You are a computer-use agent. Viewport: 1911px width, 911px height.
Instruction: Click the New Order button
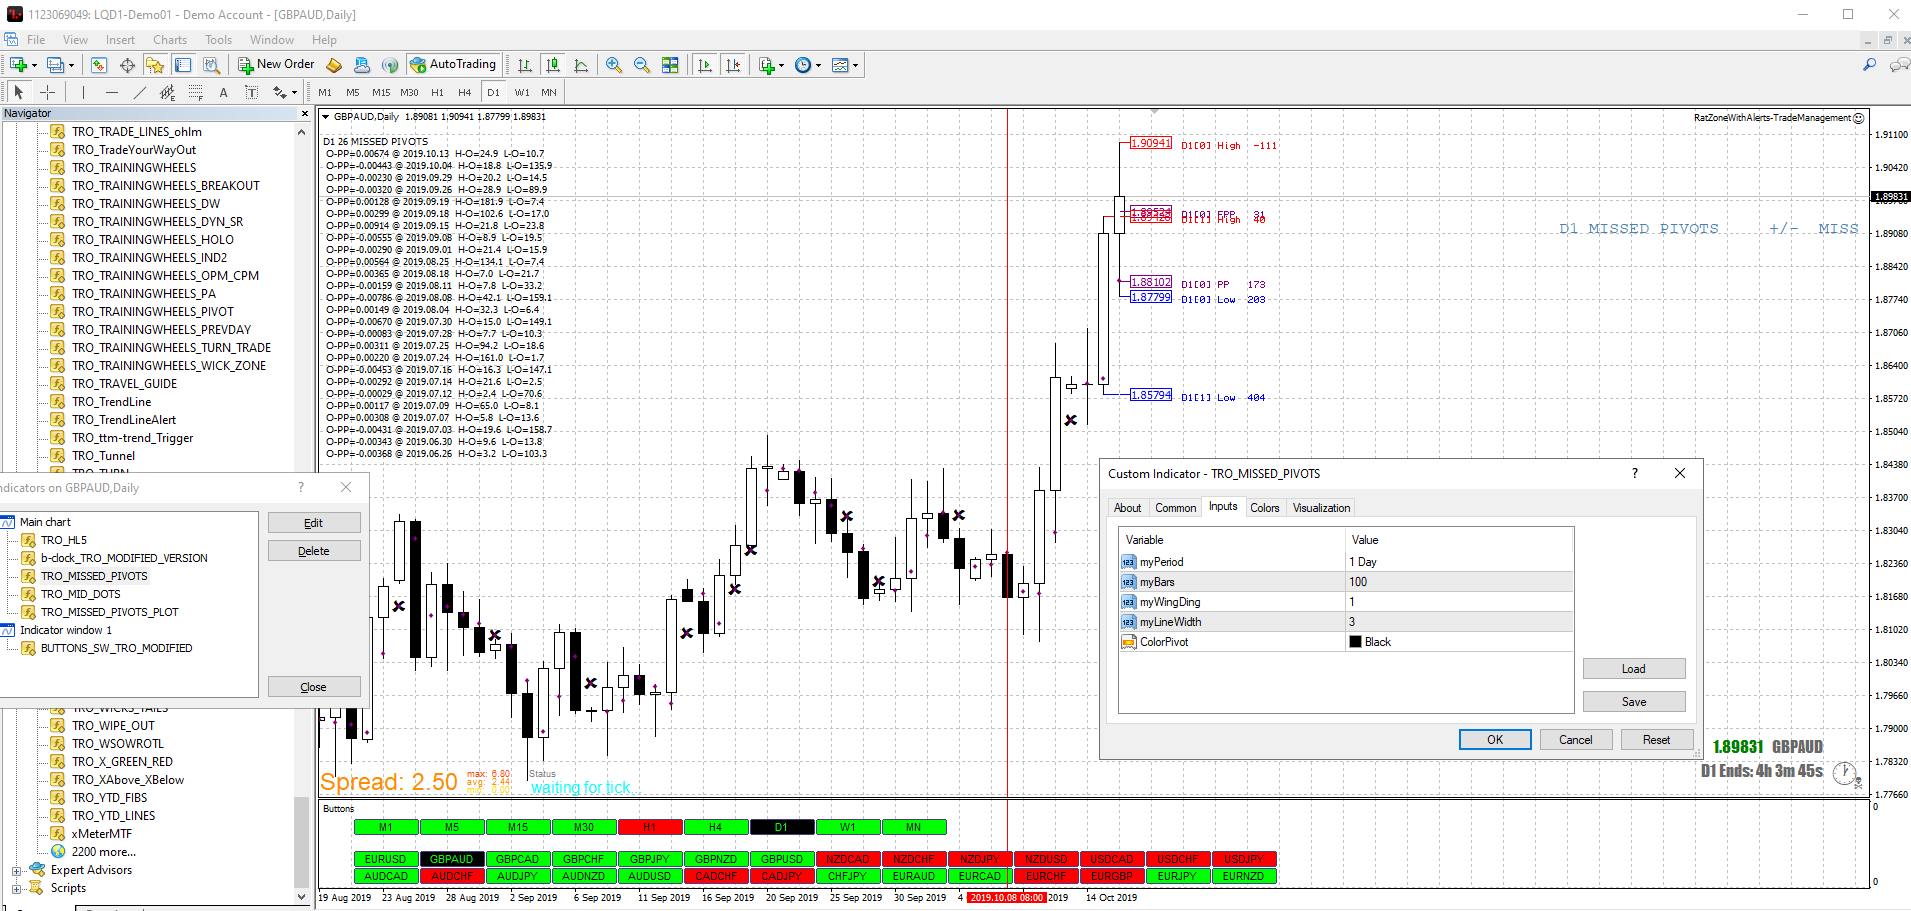pos(276,65)
